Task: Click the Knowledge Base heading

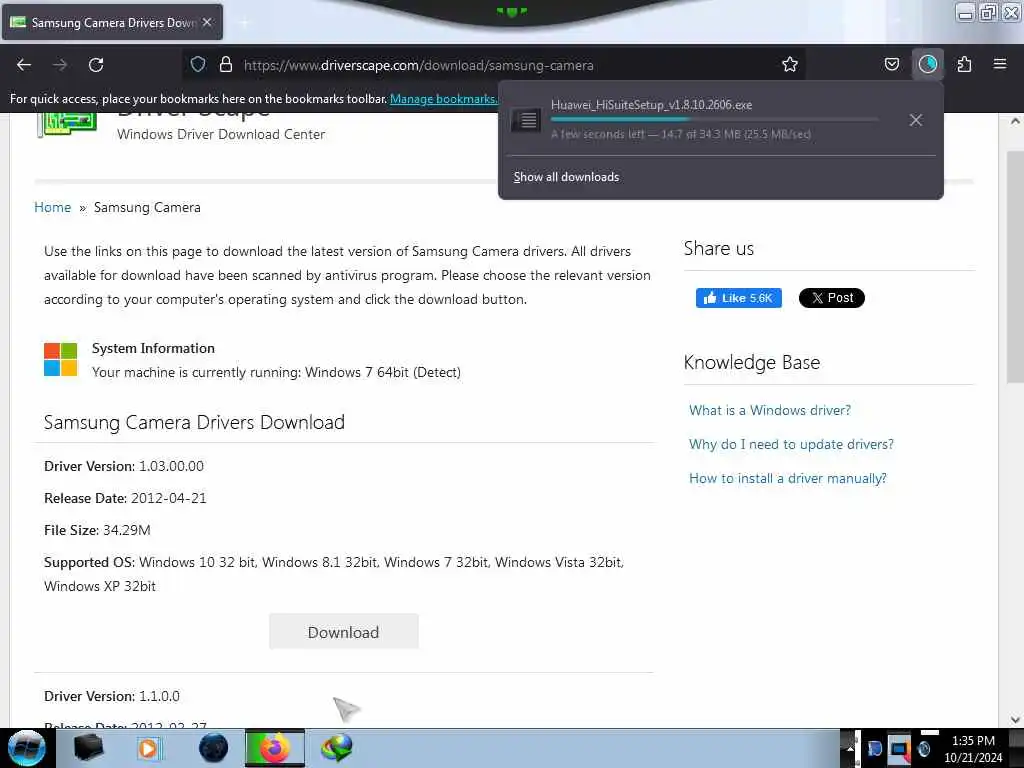Action: (752, 362)
